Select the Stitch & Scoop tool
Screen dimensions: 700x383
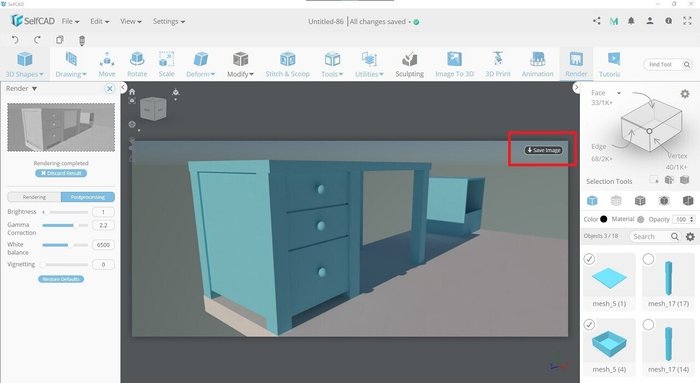[x=288, y=65]
